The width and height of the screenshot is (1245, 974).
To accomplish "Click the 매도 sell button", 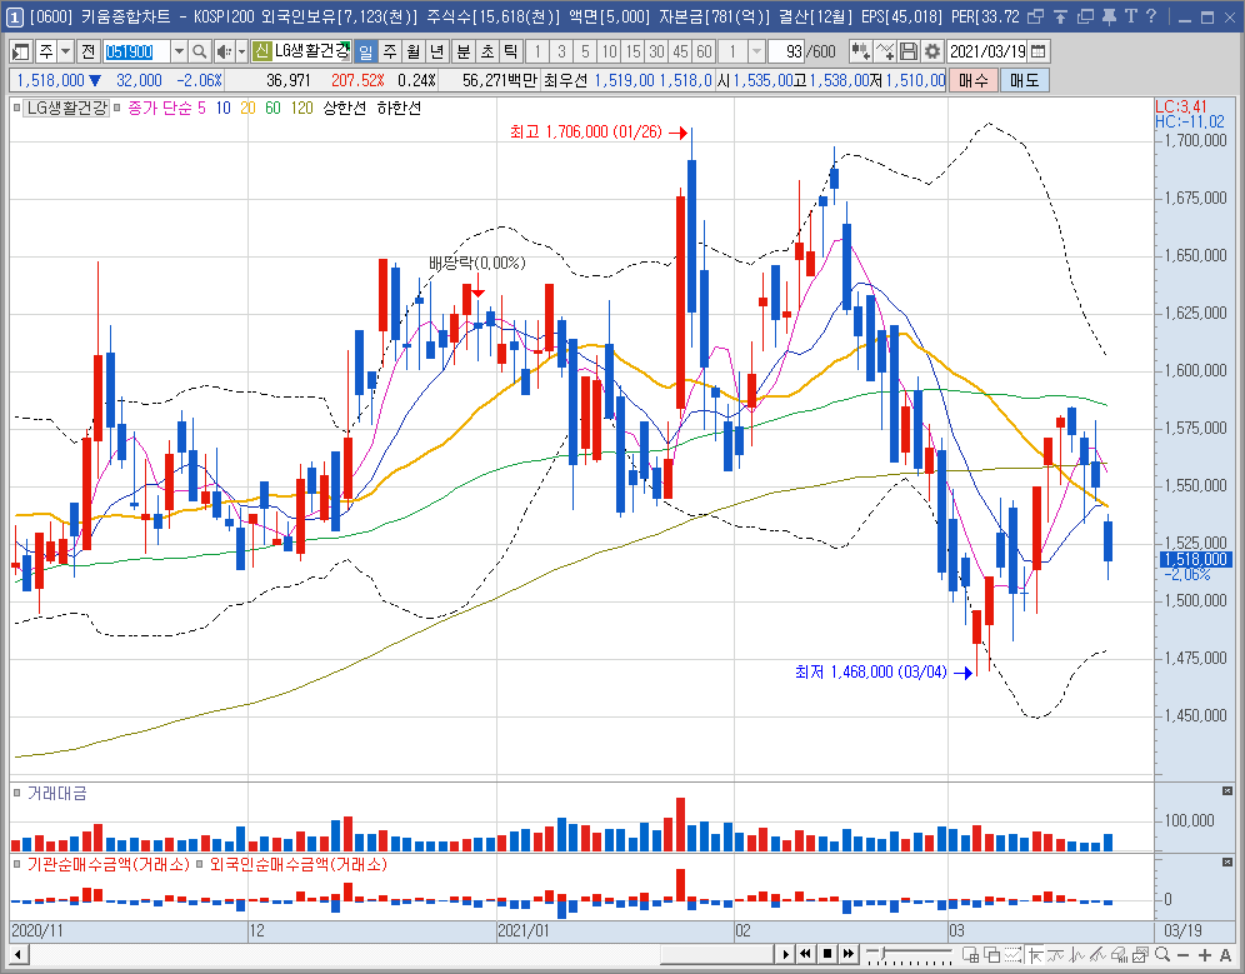I will 1024,80.
